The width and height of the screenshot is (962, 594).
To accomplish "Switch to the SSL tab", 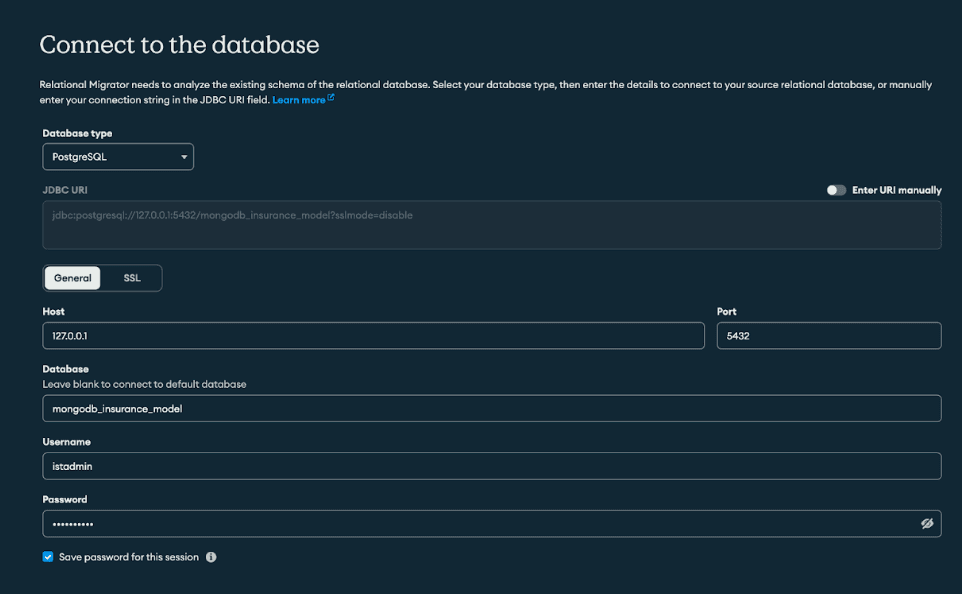I will tap(132, 278).
